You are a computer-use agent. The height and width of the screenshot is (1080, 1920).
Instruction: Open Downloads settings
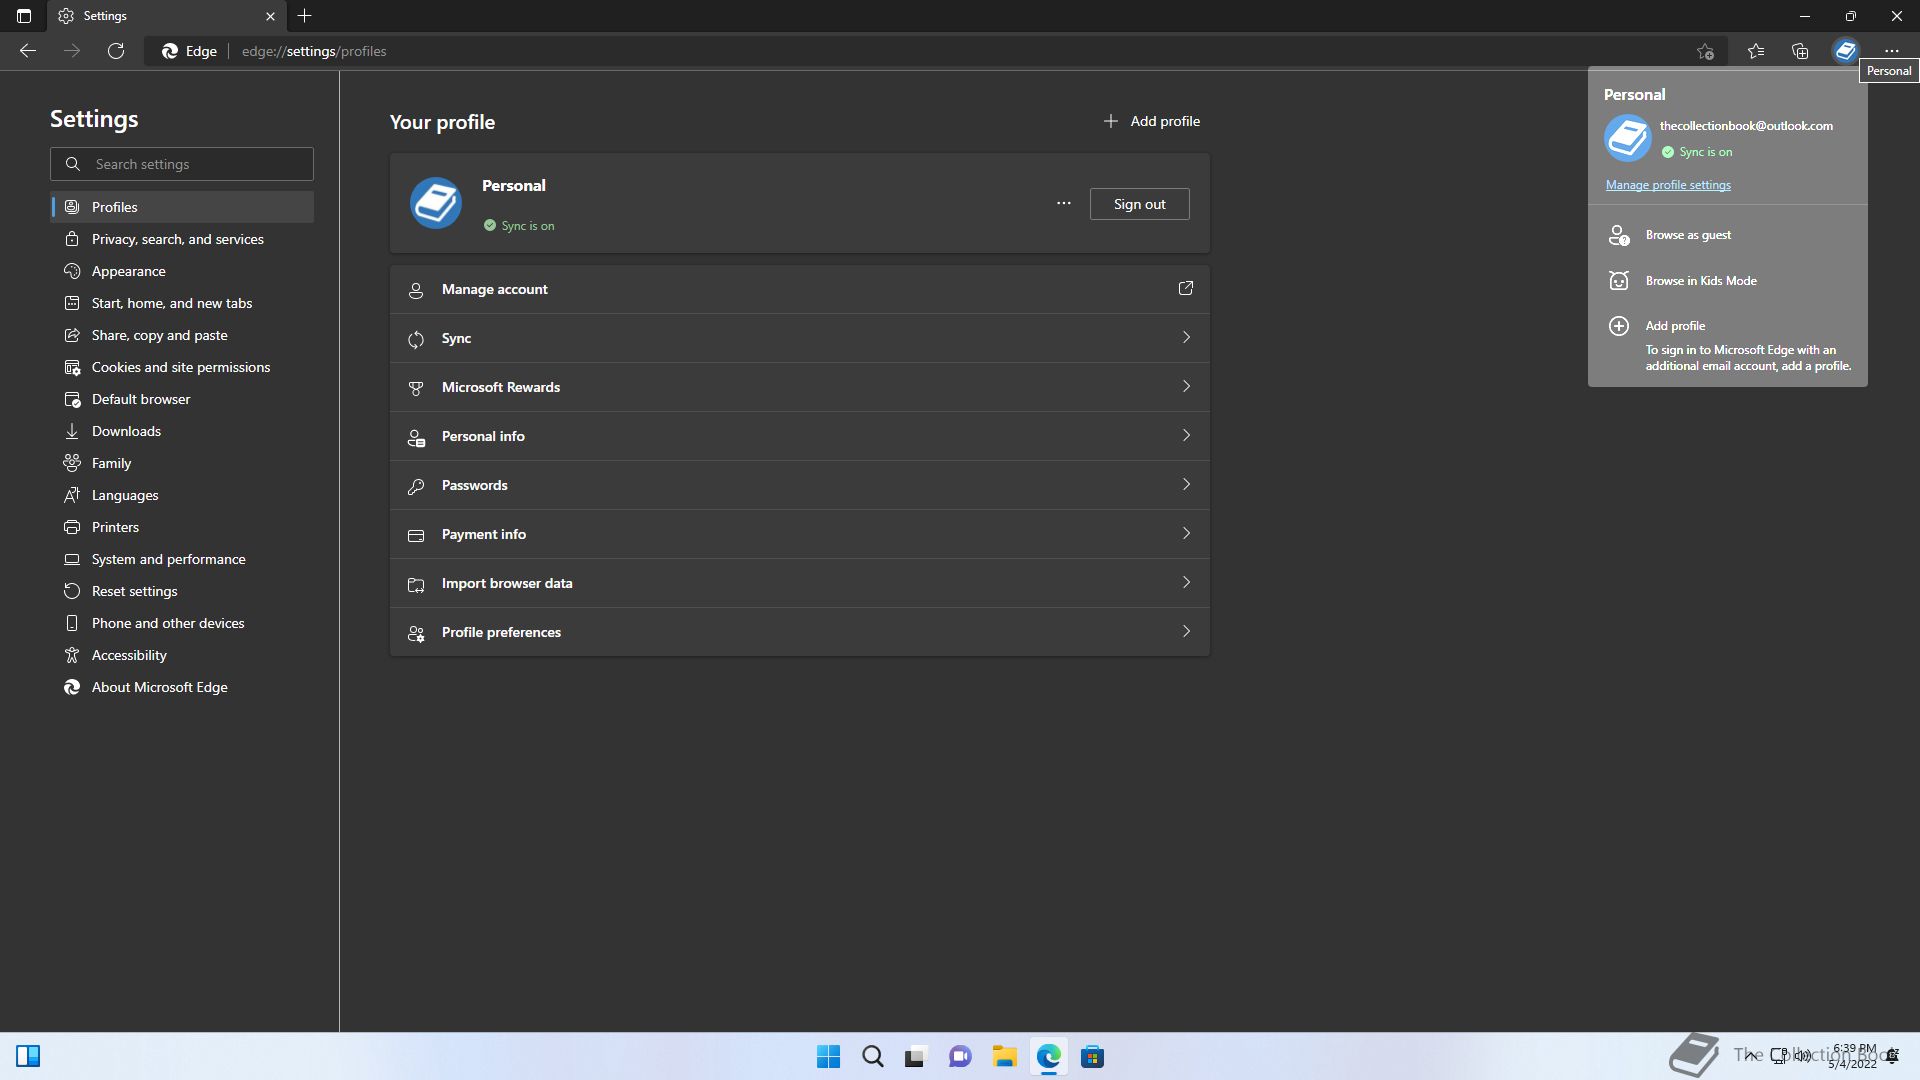pos(182,431)
